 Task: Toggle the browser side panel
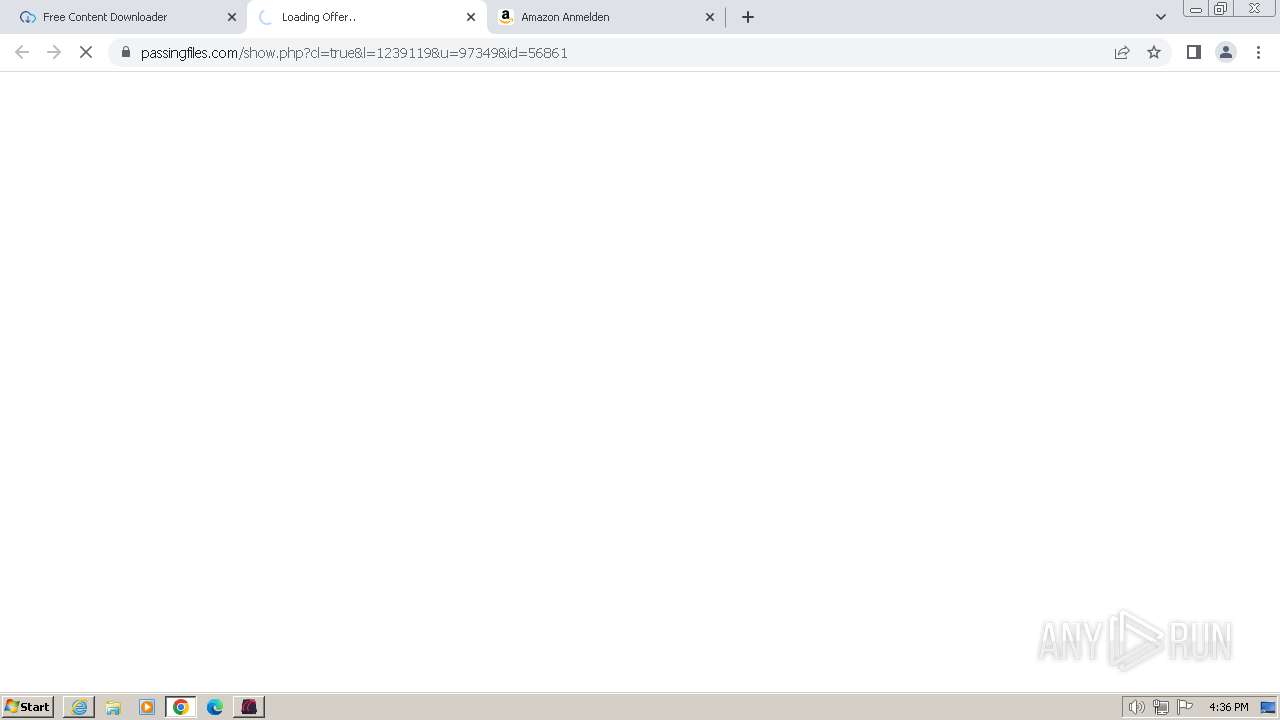point(1193,52)
